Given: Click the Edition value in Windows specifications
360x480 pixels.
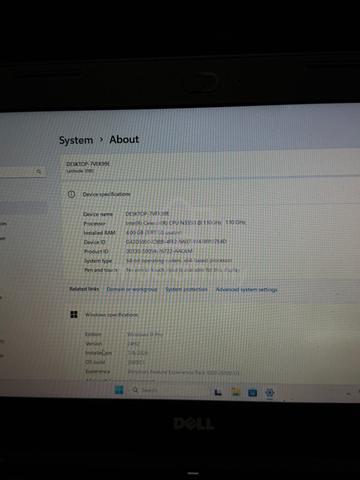Looking at the screenshot, I should point(145,334).
